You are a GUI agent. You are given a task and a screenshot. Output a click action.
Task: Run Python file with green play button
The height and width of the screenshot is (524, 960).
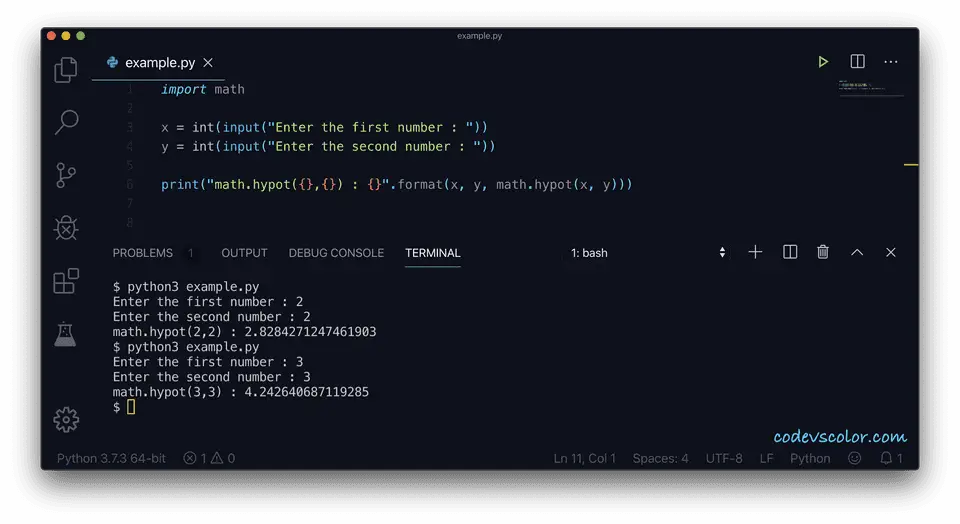pos(823,62)
